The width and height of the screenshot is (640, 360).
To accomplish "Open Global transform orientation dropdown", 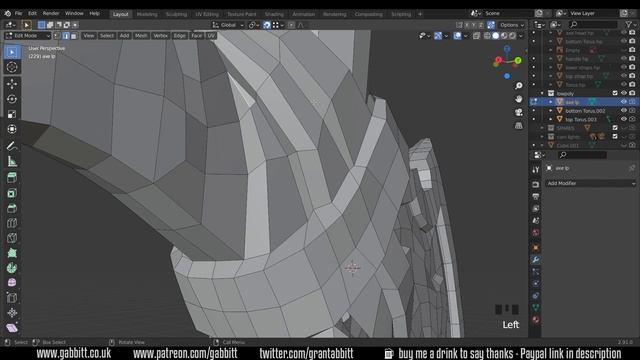I will point(228,25).
